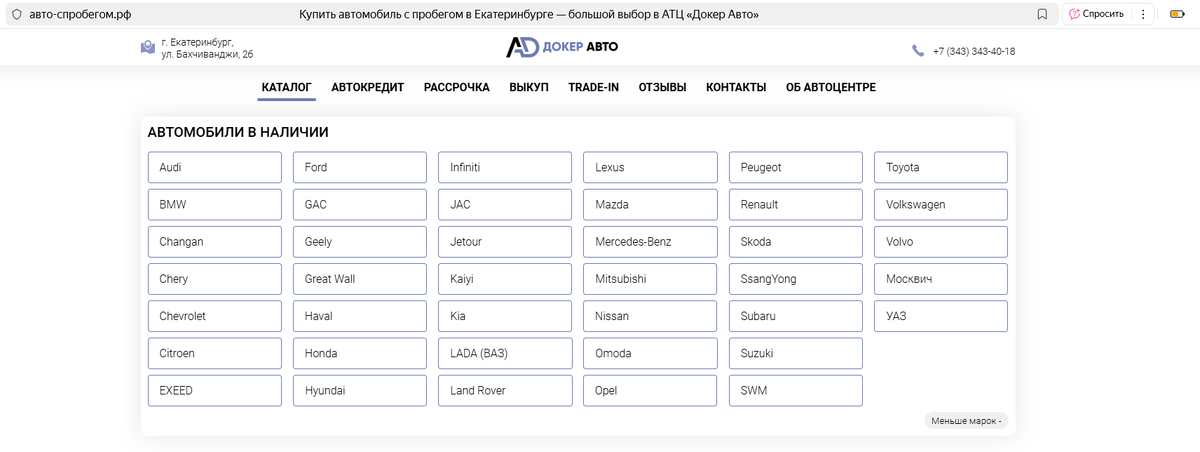Screen dimensions: 1200x452
Task: Select the Lexus brand
Action: click(x=651, y=167)
